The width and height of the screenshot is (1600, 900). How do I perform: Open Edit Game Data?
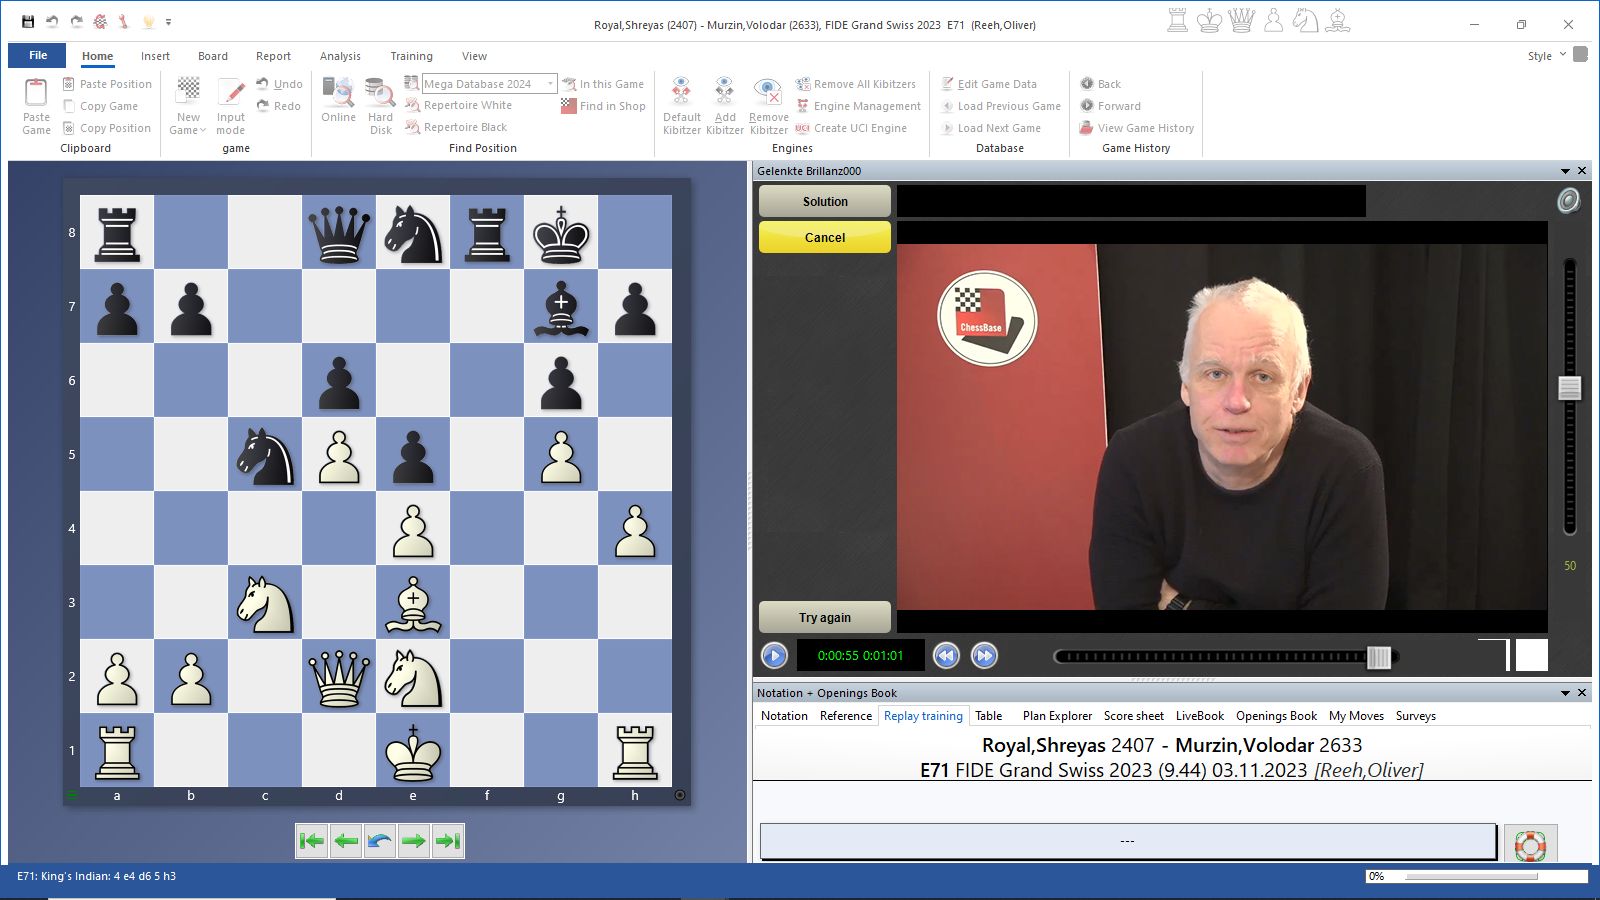pyautogui.click(x=989, y=84)
